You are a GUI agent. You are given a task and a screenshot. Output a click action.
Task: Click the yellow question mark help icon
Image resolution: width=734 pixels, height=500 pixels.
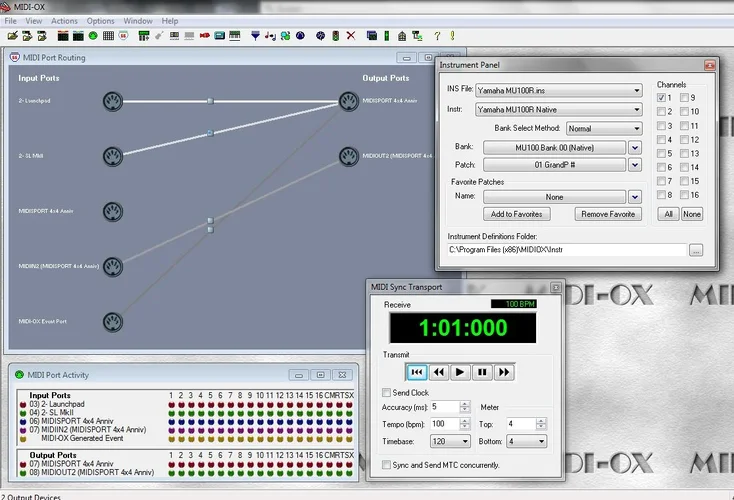437,36
